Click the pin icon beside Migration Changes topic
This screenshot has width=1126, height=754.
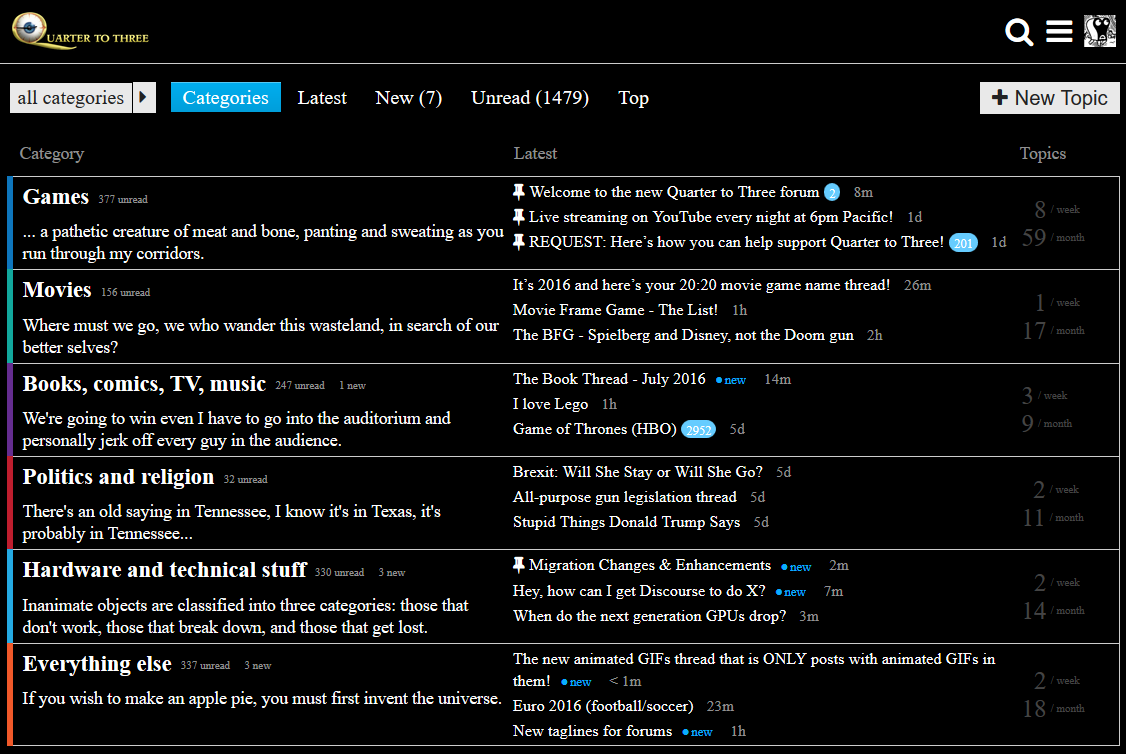(519, 565)
